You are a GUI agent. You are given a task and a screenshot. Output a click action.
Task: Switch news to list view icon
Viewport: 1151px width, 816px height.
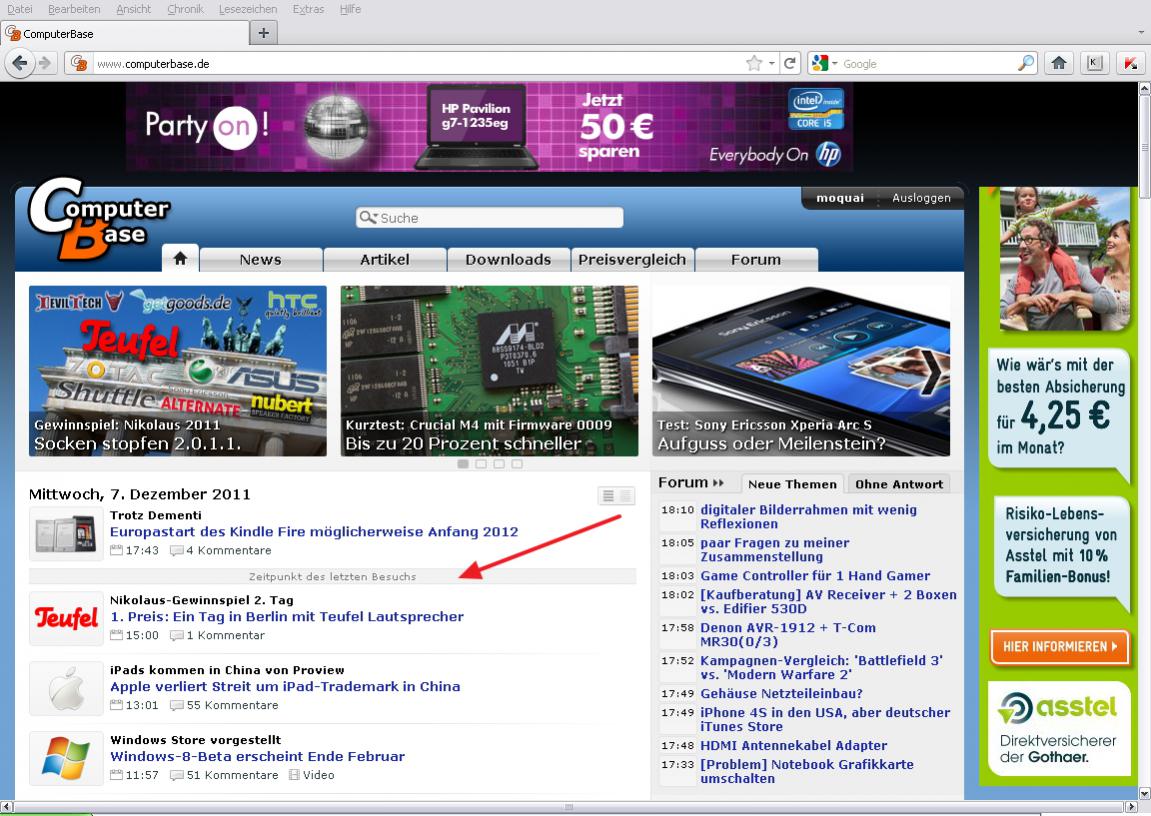pos(608,496)
